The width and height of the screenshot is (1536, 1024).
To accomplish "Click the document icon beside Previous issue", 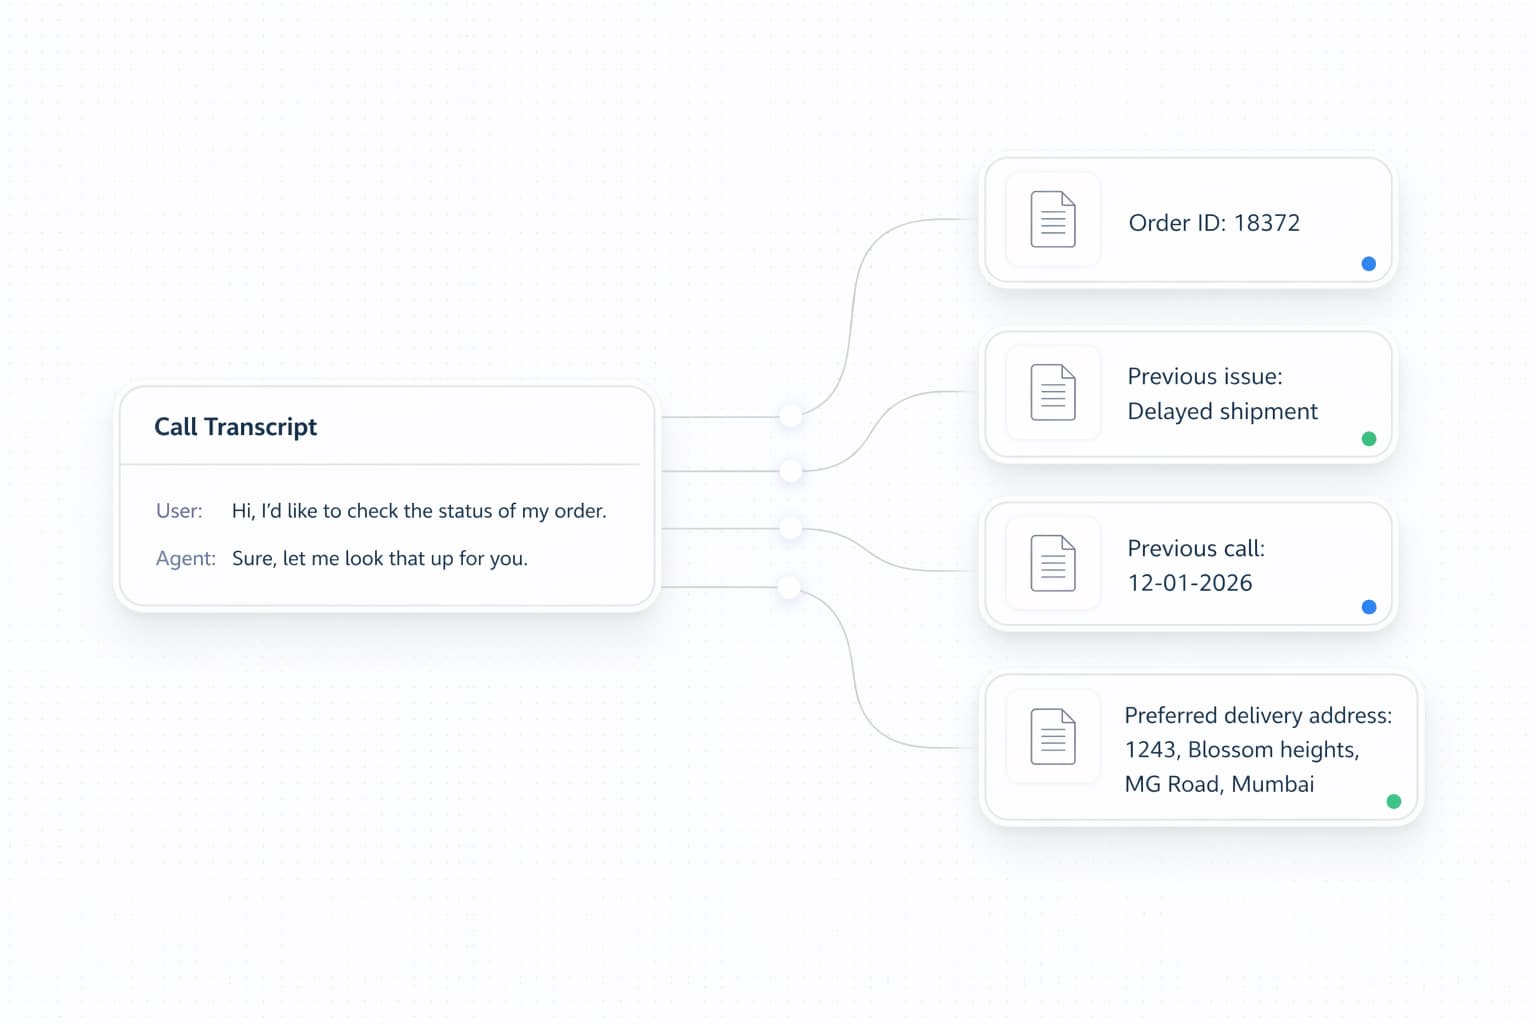I will [1053, 392].
